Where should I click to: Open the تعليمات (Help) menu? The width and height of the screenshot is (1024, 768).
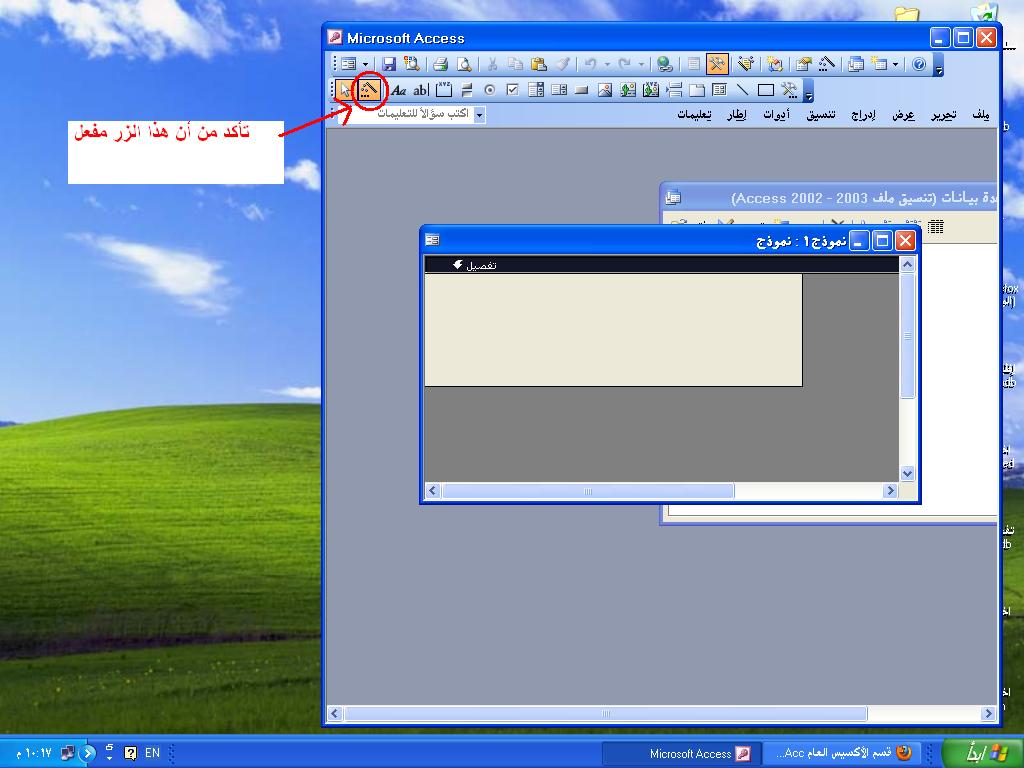coord(694,115)
